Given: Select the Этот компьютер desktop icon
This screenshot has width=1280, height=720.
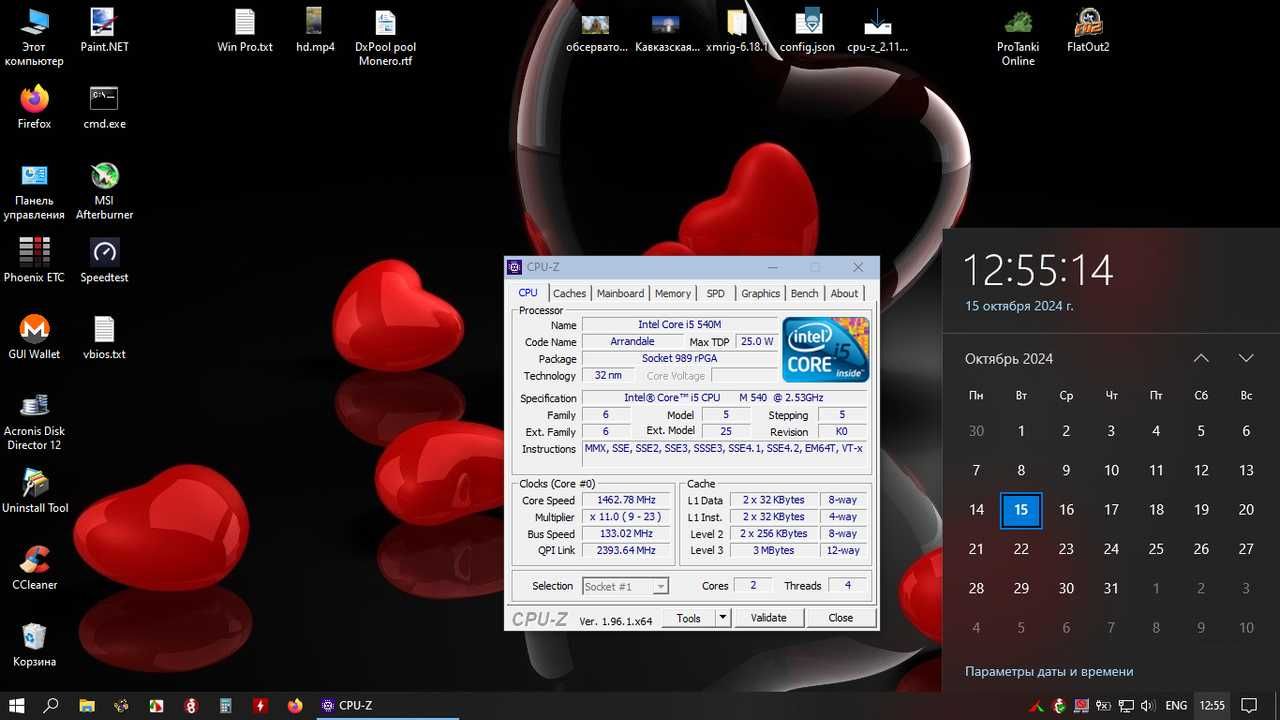Looking at the screenshot, I should (34, 37).
